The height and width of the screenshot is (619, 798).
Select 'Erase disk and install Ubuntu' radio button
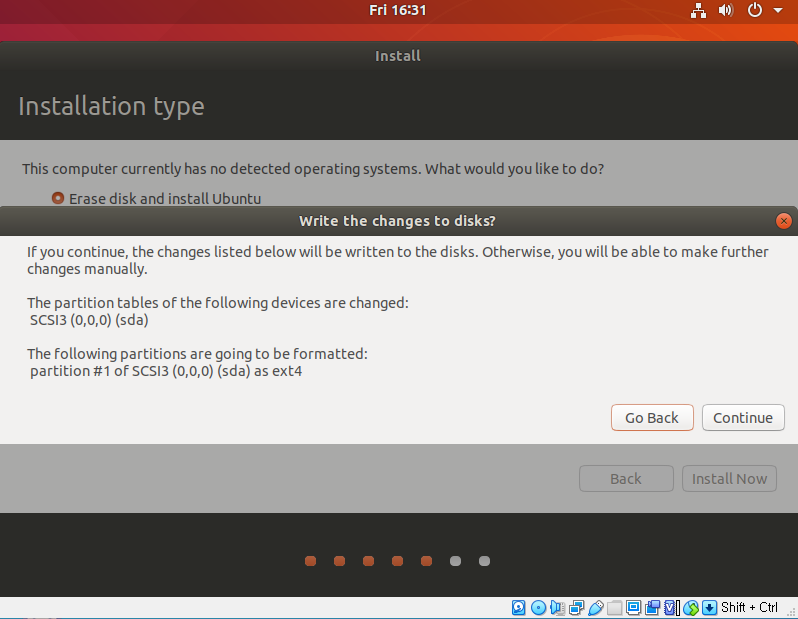[x=58, y=198]
